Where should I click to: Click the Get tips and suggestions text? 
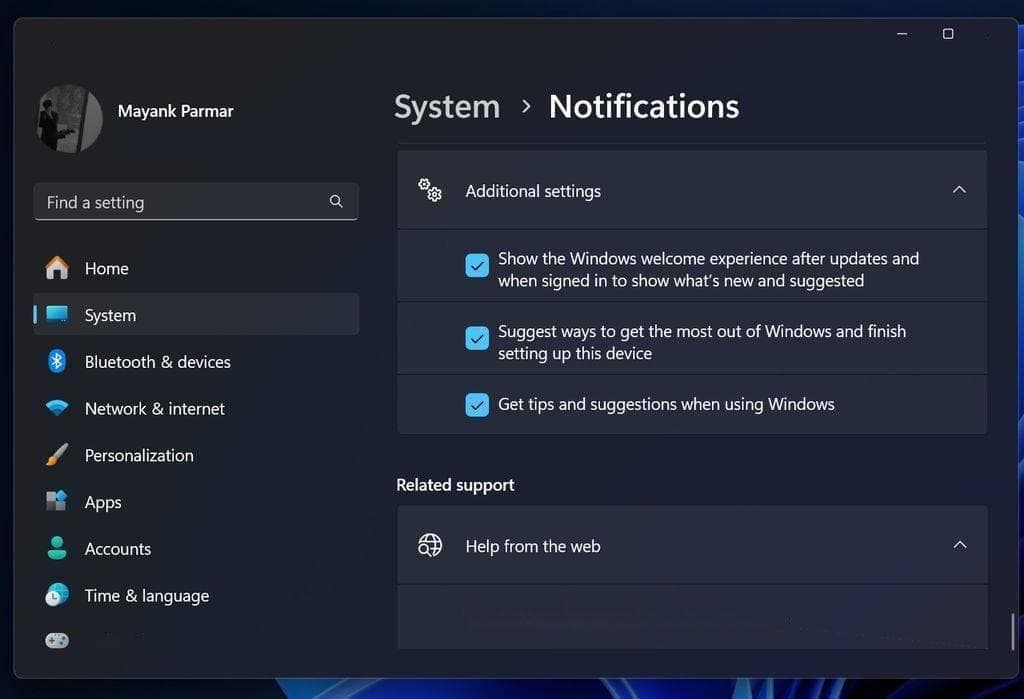point(666,404)
